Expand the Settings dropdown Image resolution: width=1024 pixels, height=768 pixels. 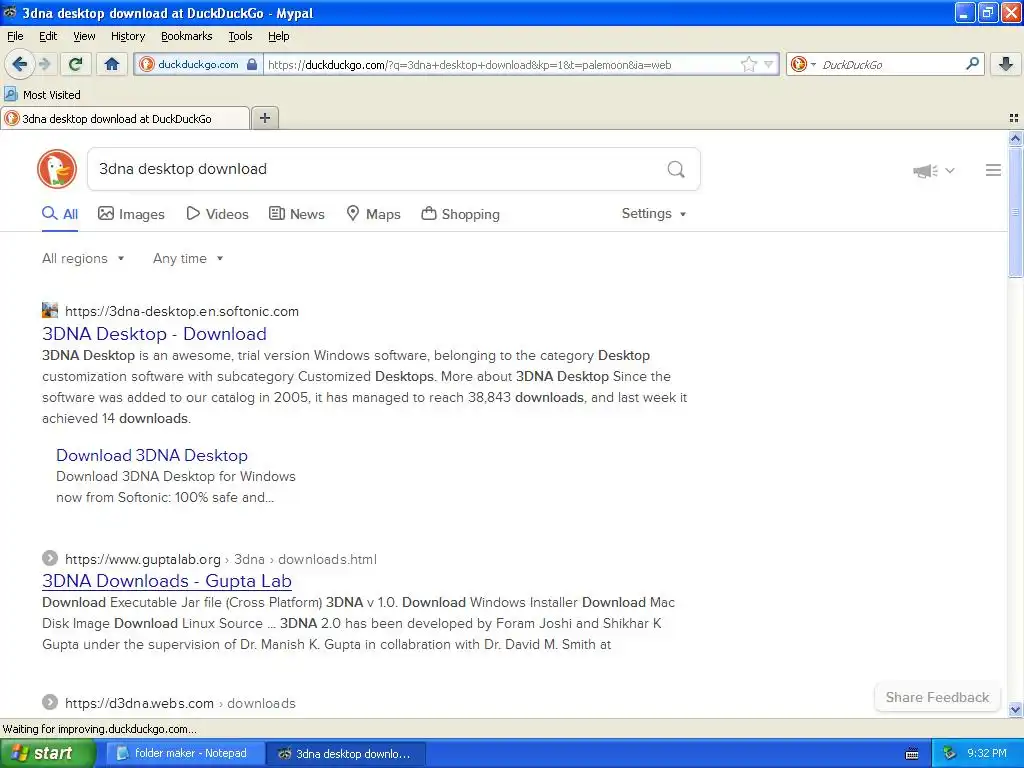click(654, 214)
